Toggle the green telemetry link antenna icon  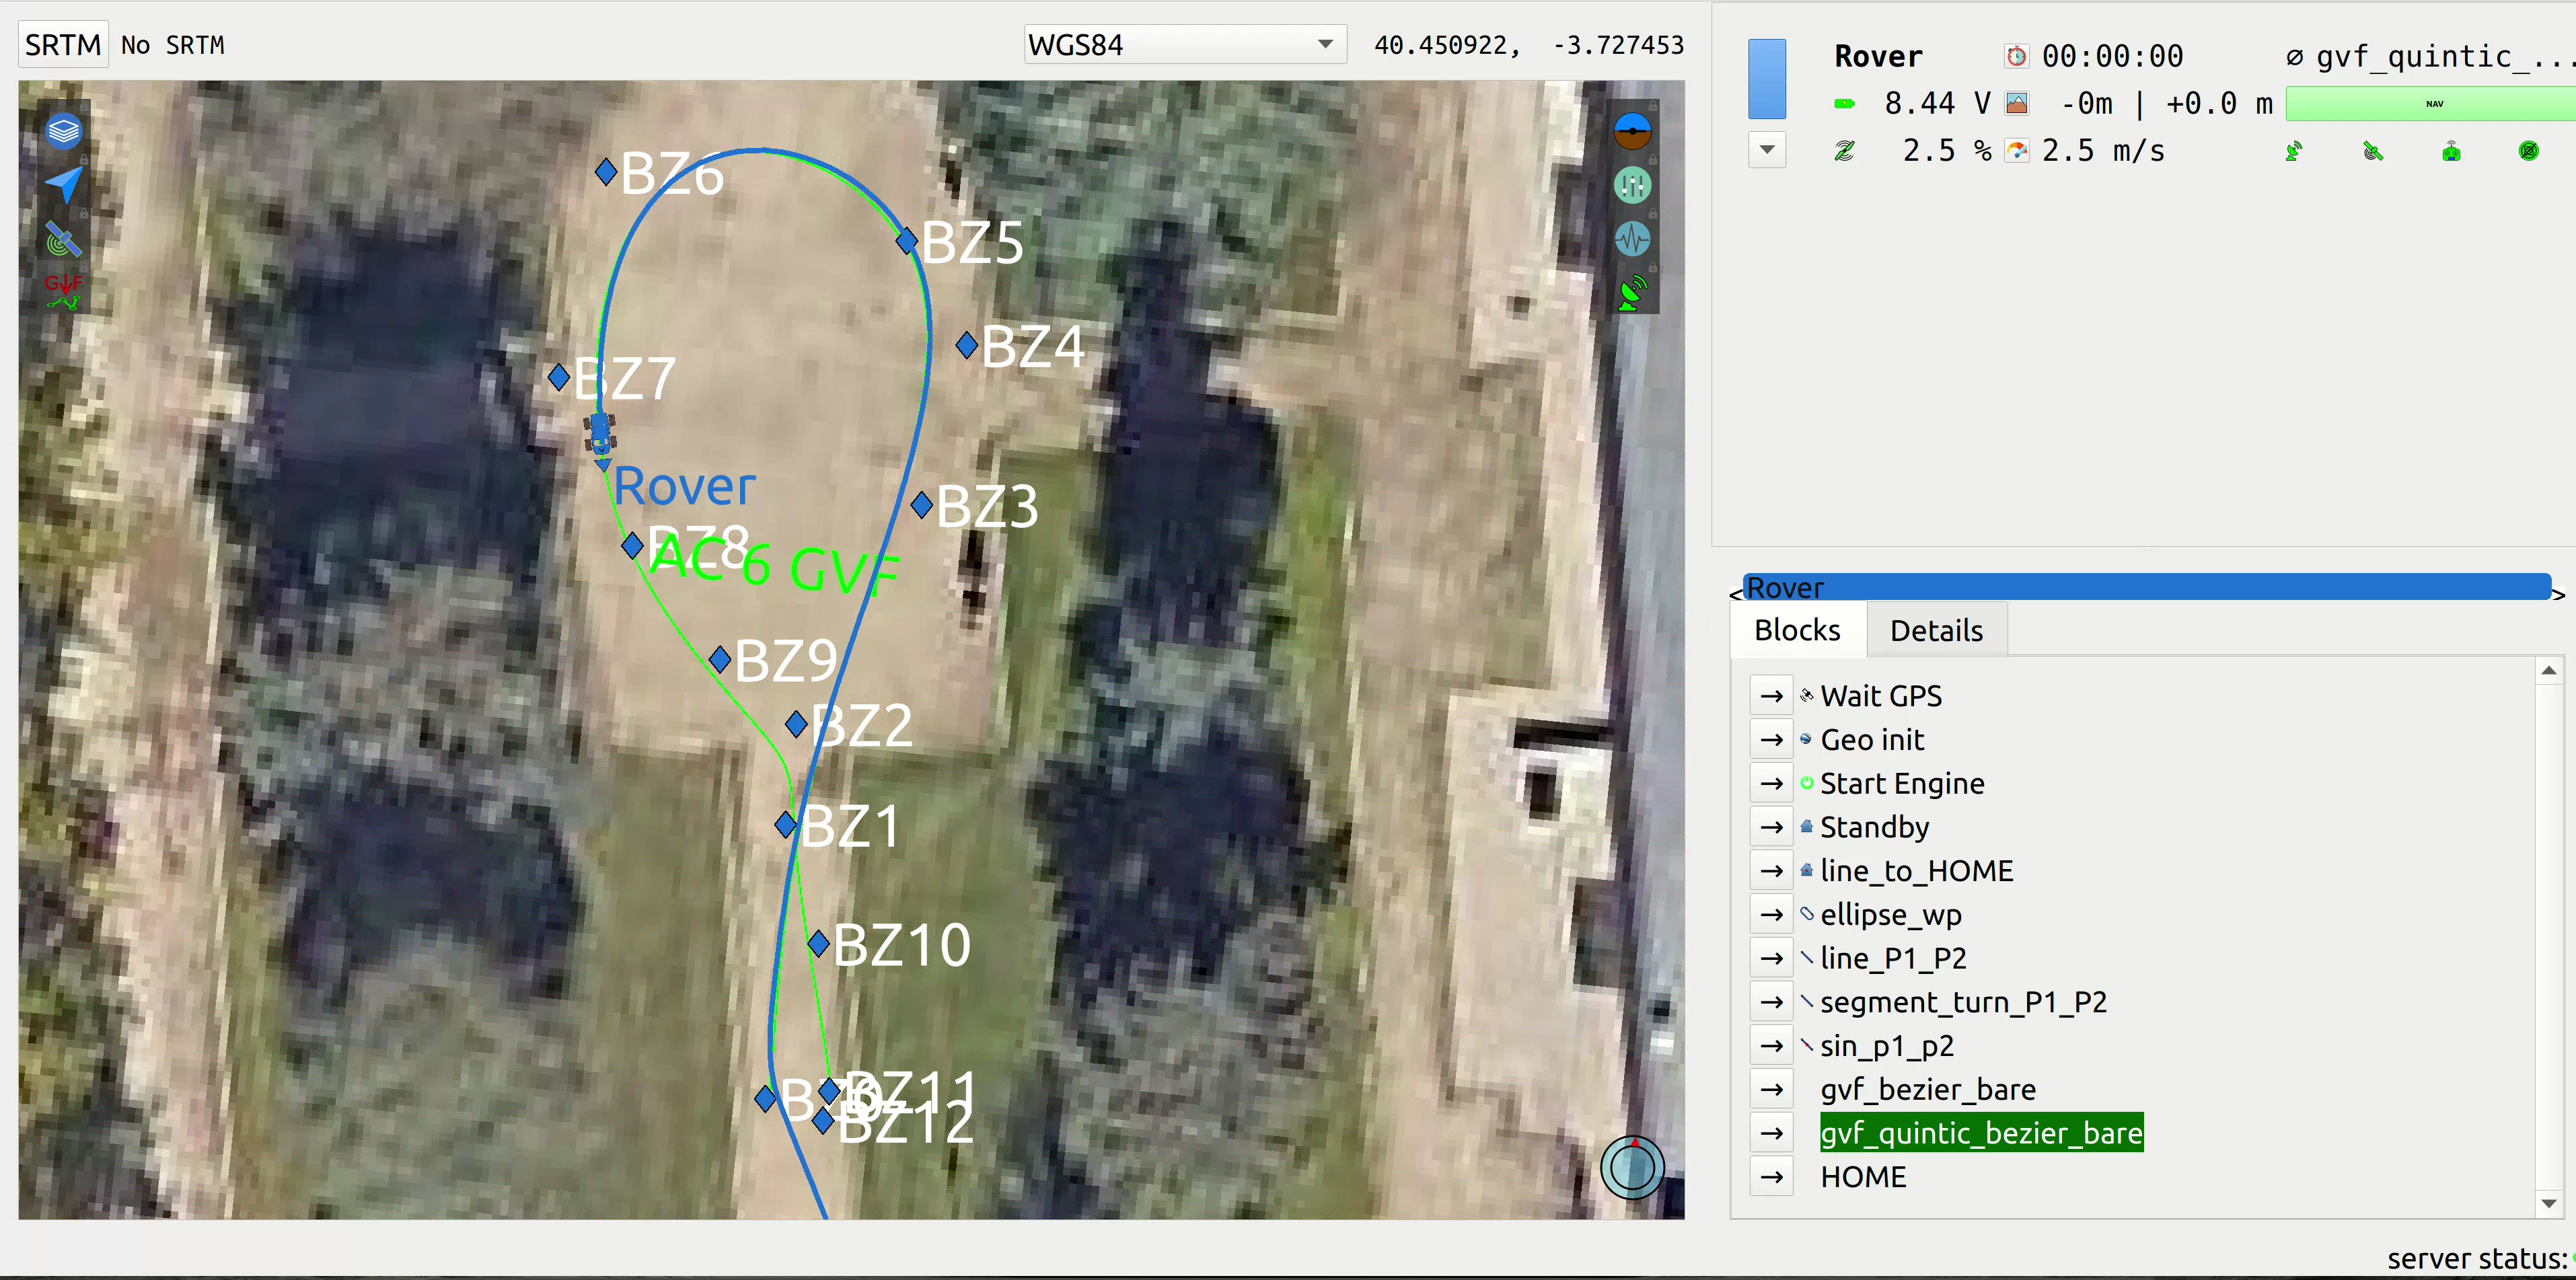[x=1632, y=293]
